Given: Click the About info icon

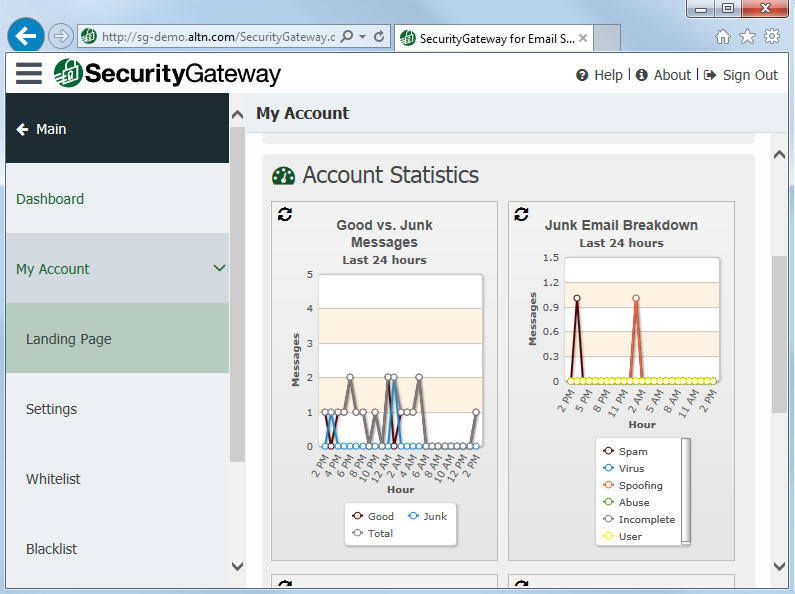Looking at the screenshot, I should pyautogui.click(x=641, y=75).
